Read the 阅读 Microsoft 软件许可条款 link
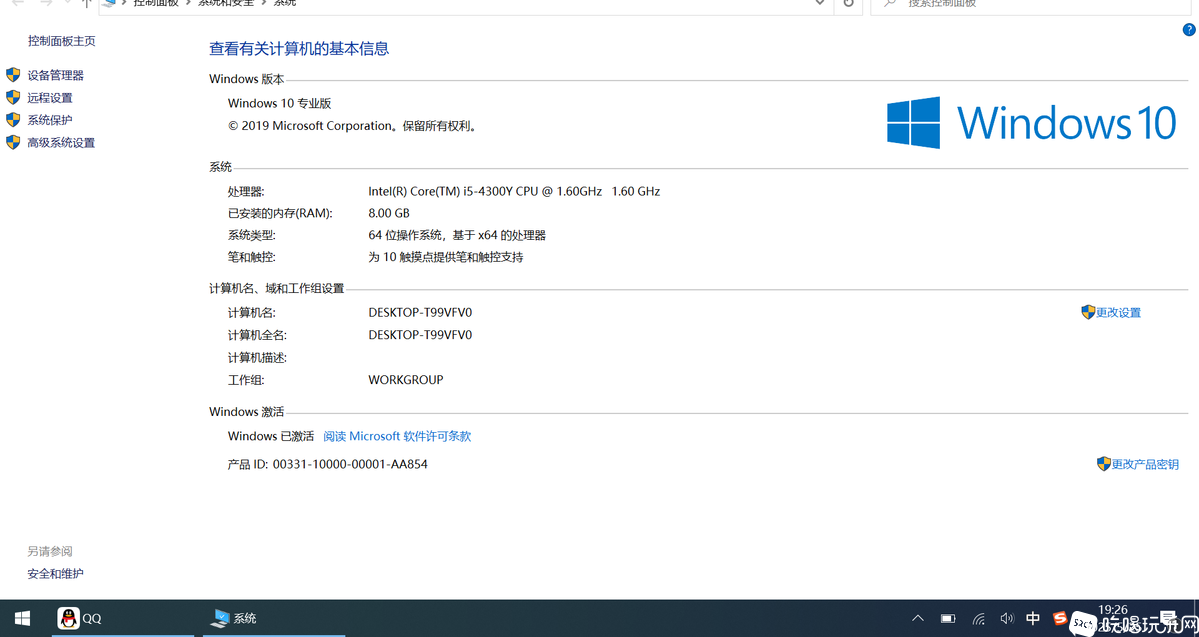The width and height of the screenshot is (1199, 637). pyautogui.click(x=397, y=436)
